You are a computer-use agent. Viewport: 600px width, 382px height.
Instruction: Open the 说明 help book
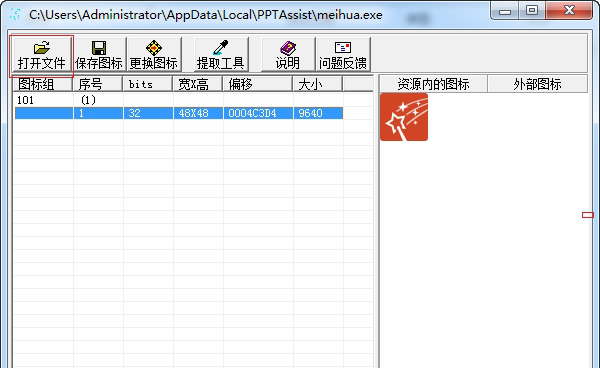click(288, 55)
